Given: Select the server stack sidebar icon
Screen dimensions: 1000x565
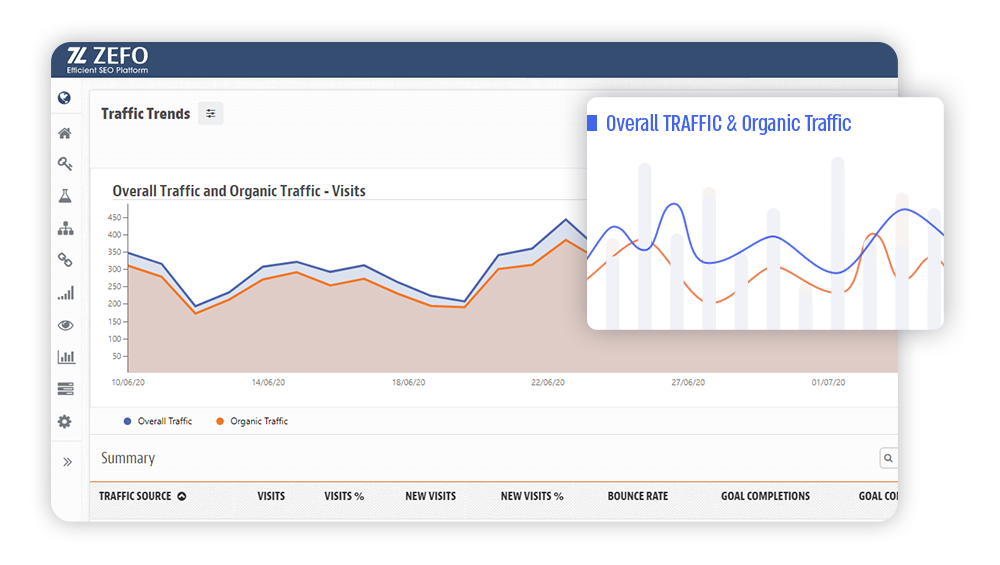Looking at the screenshot, I should [66, 388].
